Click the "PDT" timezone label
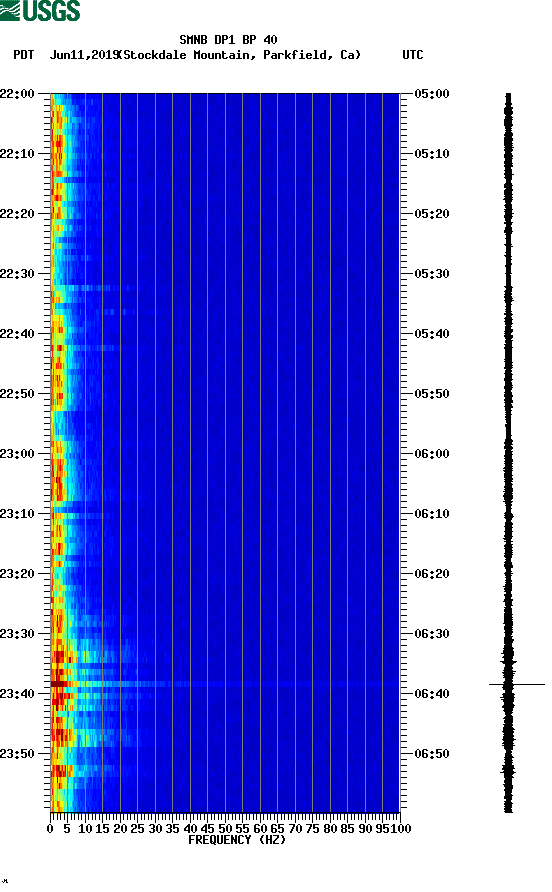This screenshot has height=892, width=552. pos(23,55)
